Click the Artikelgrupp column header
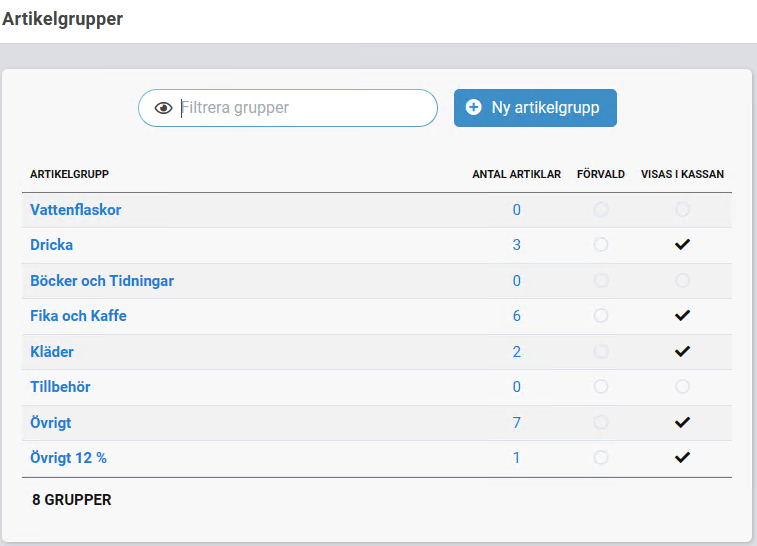The height and width of the screenshot is (546, 757). (x=70, y=174)
